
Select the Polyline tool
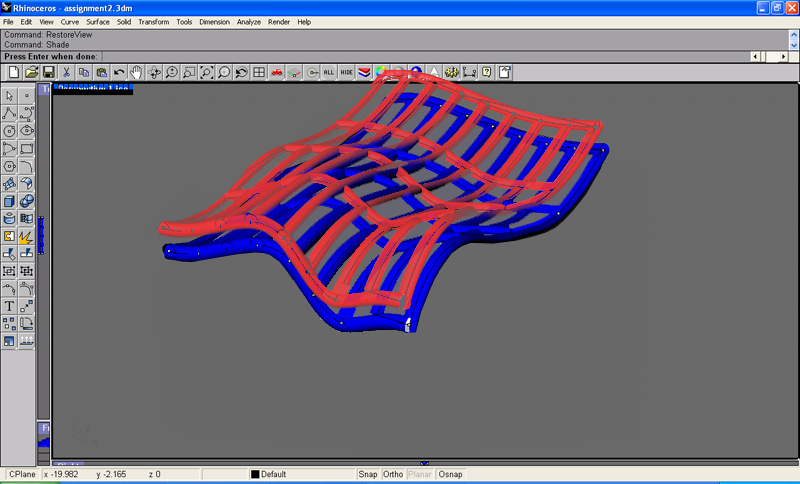pos(9,113)
